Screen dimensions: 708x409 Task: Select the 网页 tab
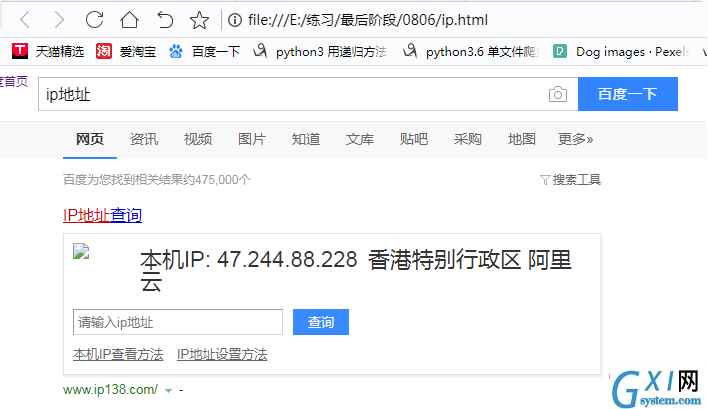[90, 139]
